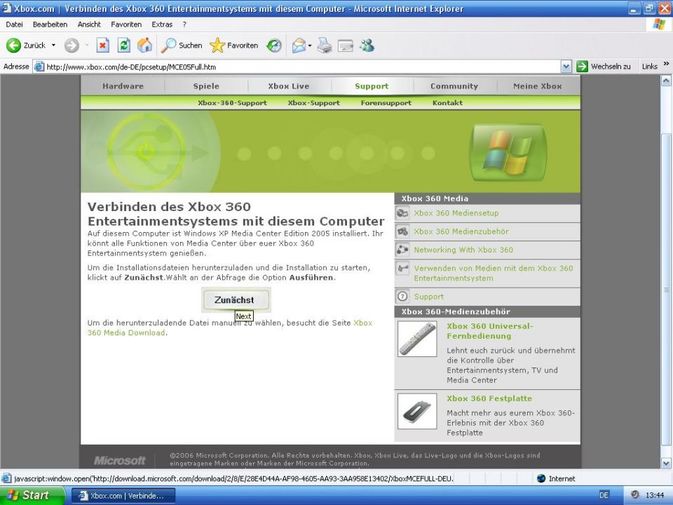The image size is (673, 505).
Task: Click the Xbox.com taskbar window button
Action: pyautogui.click(x=123, y=496)
